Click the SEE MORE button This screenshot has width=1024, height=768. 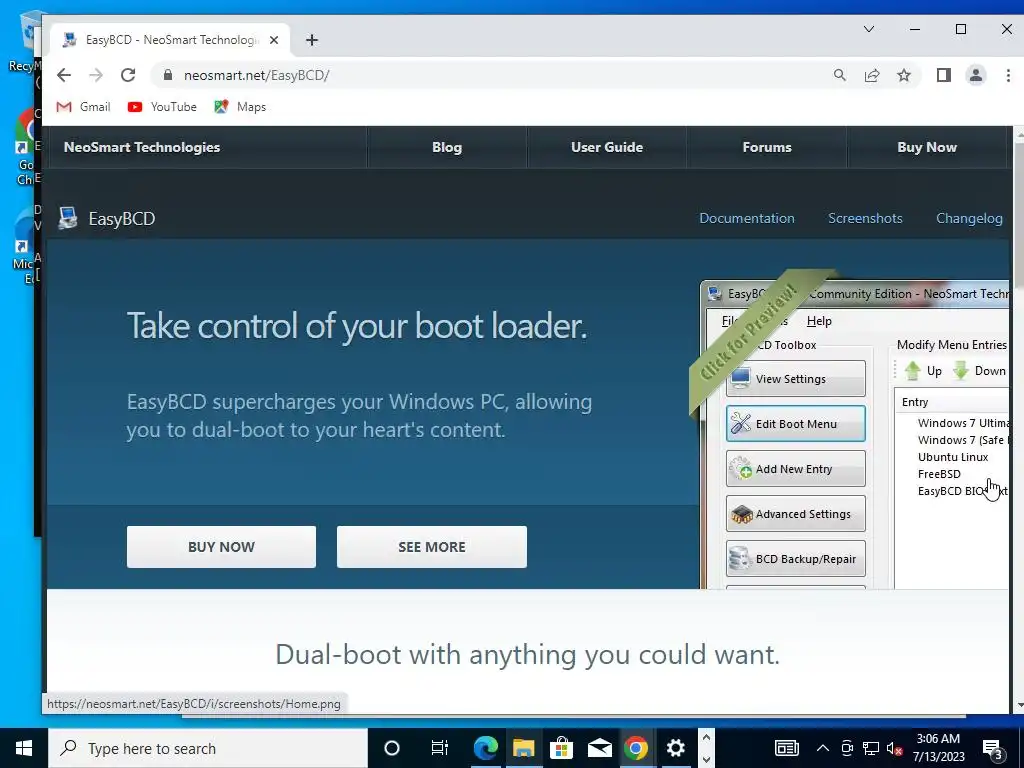(x=432, y=547)
